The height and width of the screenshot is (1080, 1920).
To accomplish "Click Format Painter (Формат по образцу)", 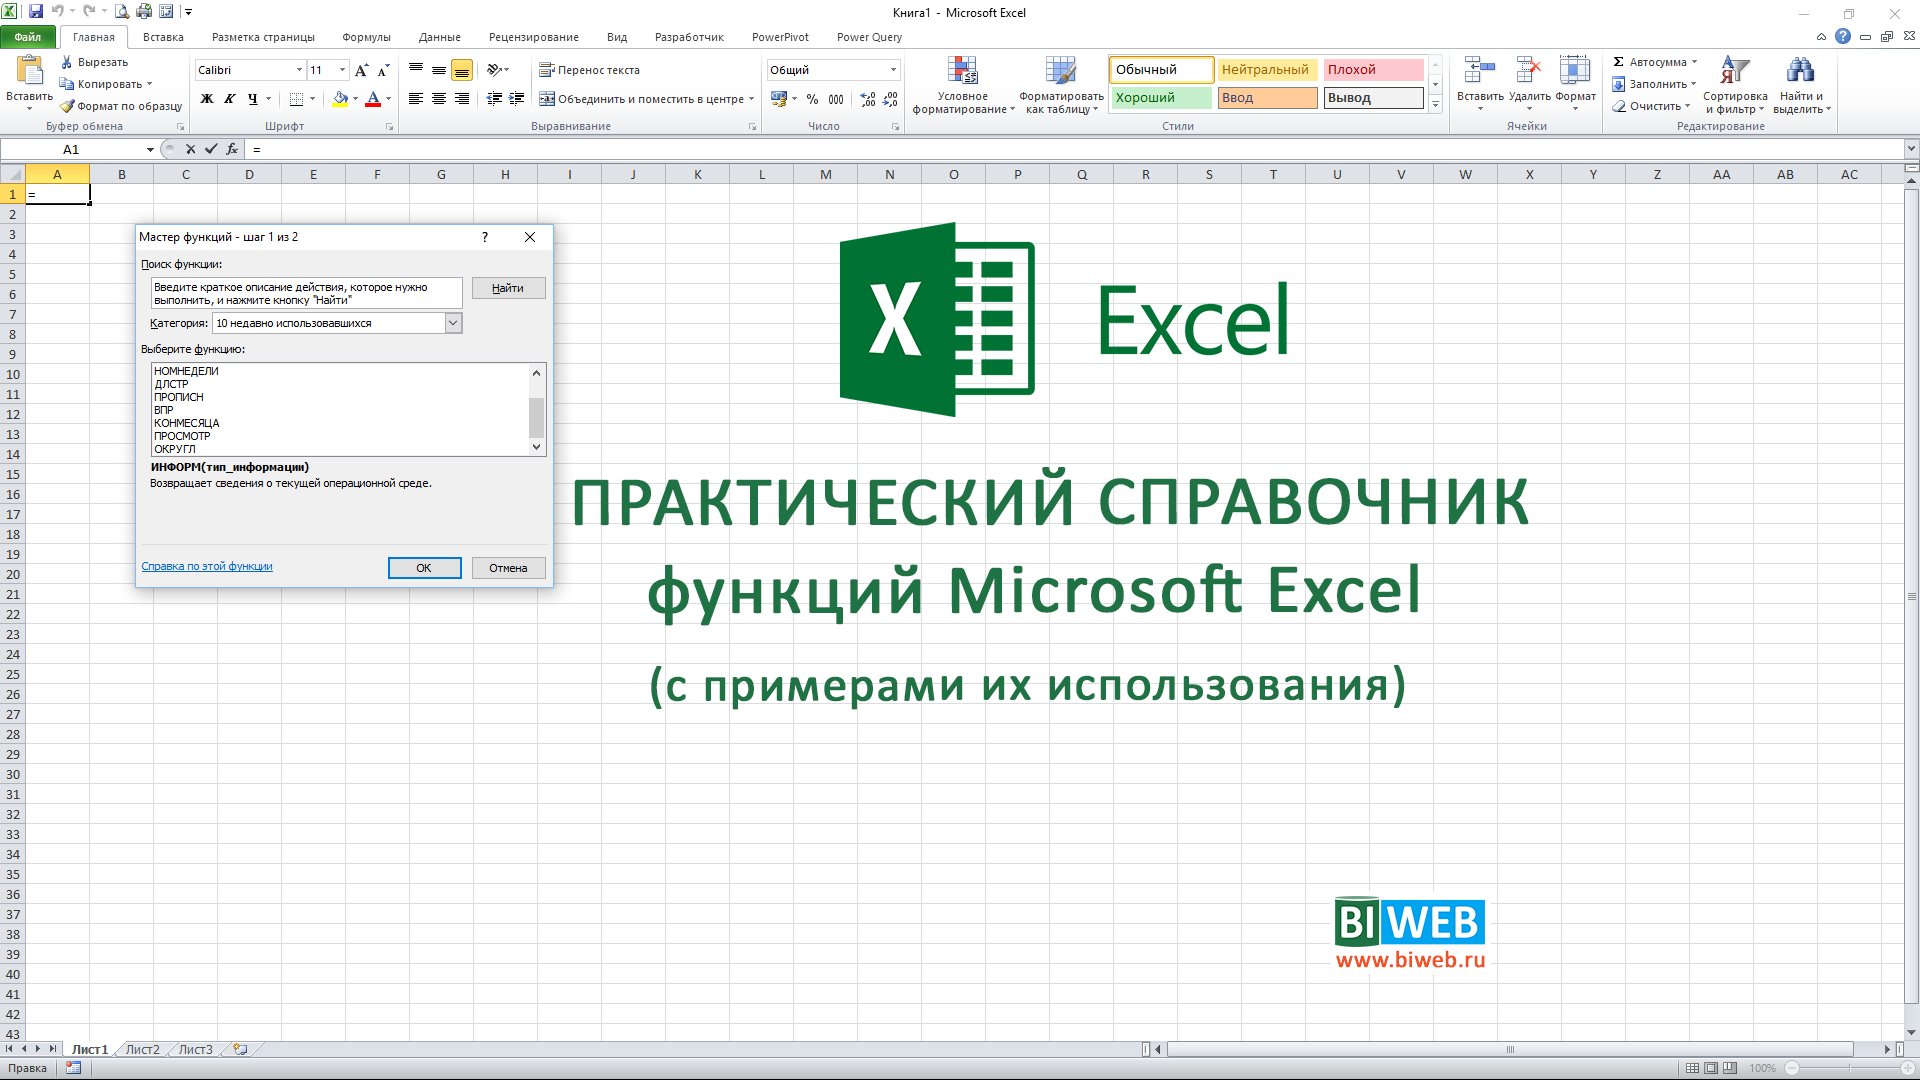I will point(121,106).
